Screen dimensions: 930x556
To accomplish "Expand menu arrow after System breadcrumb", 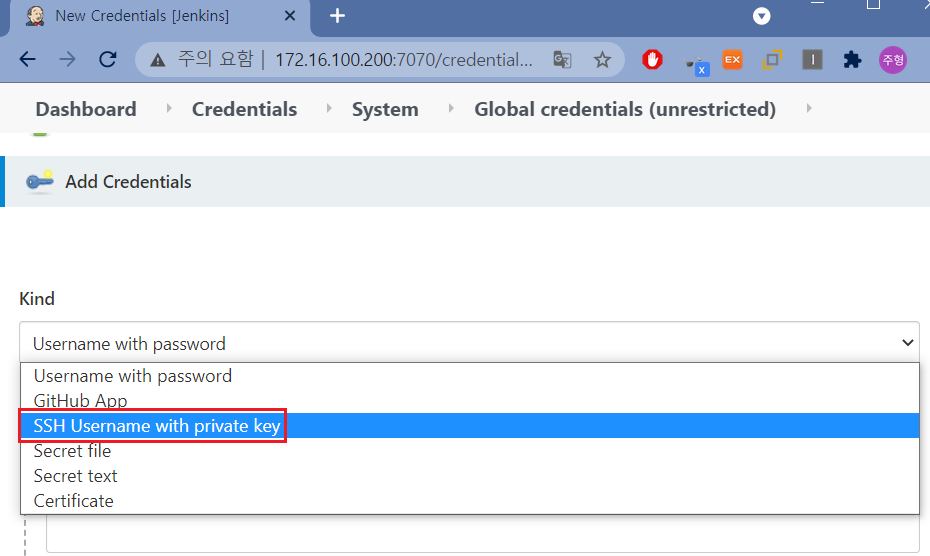I will (451, 109).
